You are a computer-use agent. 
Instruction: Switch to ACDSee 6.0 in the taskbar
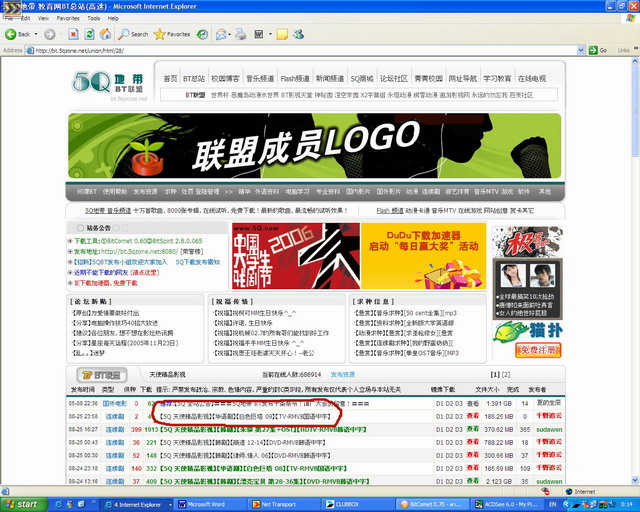click(506, 504)
